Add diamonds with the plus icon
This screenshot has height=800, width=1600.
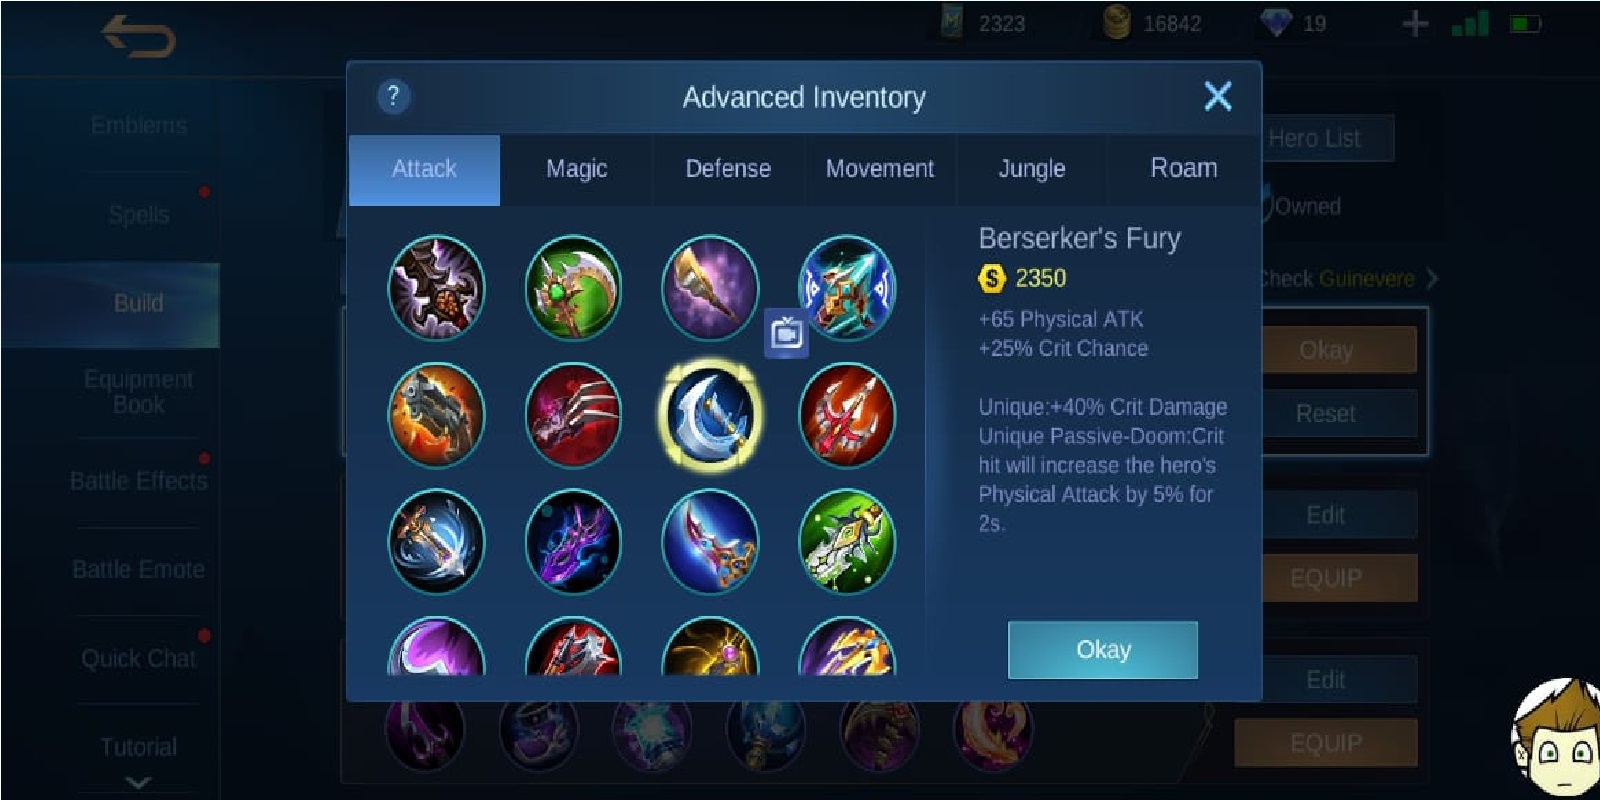tap(1415, 23)
